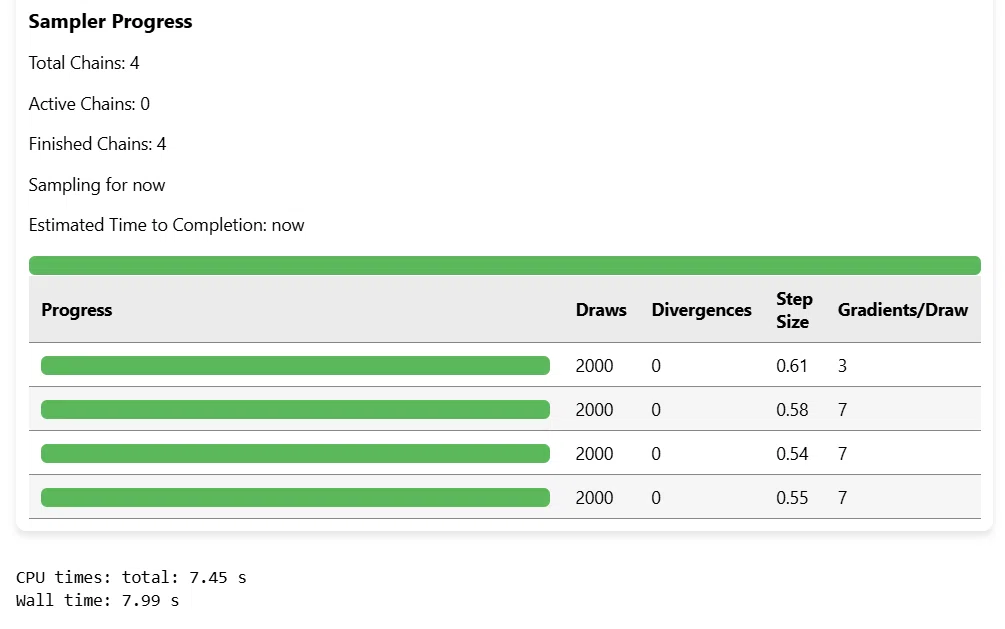The image size is (1005, 629).
Task: Click the third chain's progress bar
Action: point(295,453)
